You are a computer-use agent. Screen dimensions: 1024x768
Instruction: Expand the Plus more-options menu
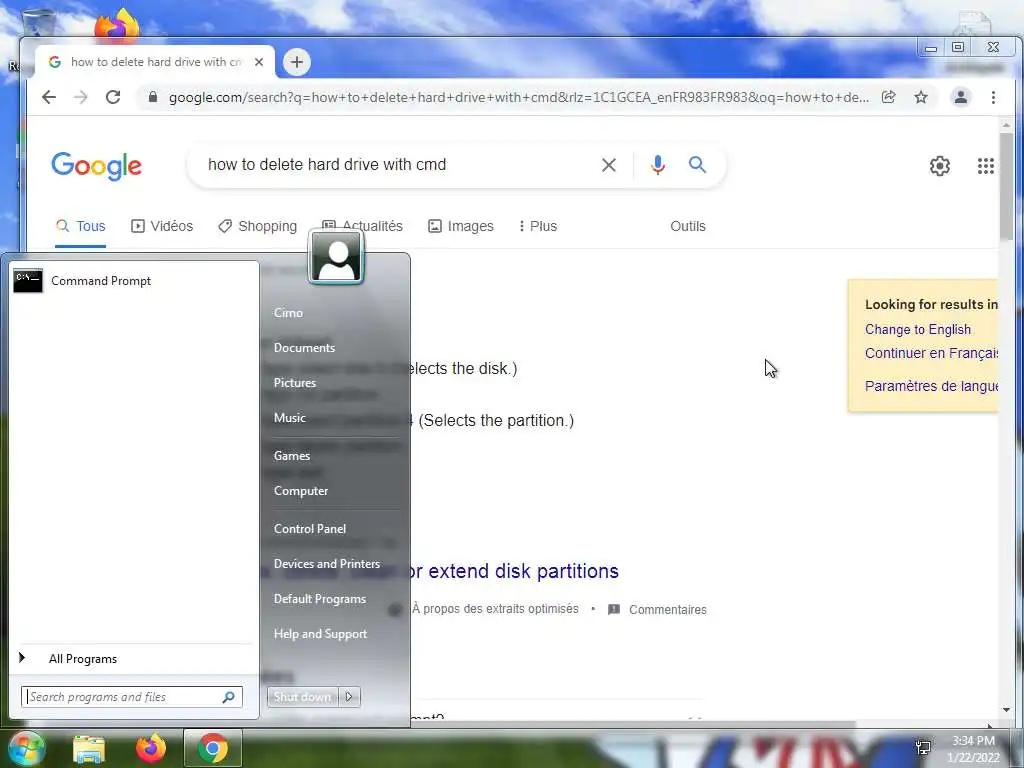(537, 226)
